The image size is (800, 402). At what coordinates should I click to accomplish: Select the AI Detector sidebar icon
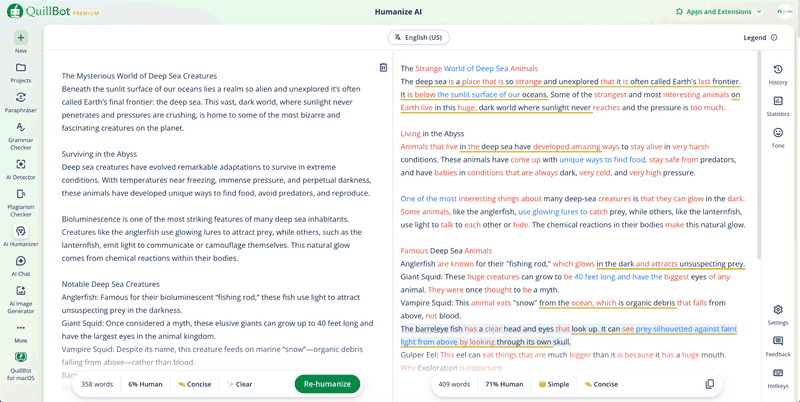(21, 168)
